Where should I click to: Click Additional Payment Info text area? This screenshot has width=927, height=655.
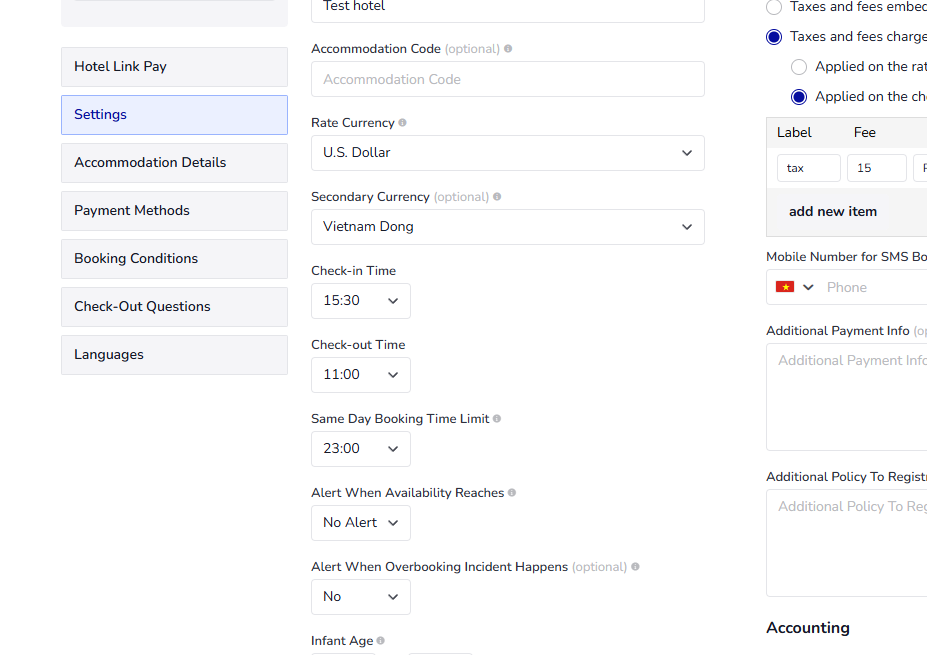coord(847,397)
